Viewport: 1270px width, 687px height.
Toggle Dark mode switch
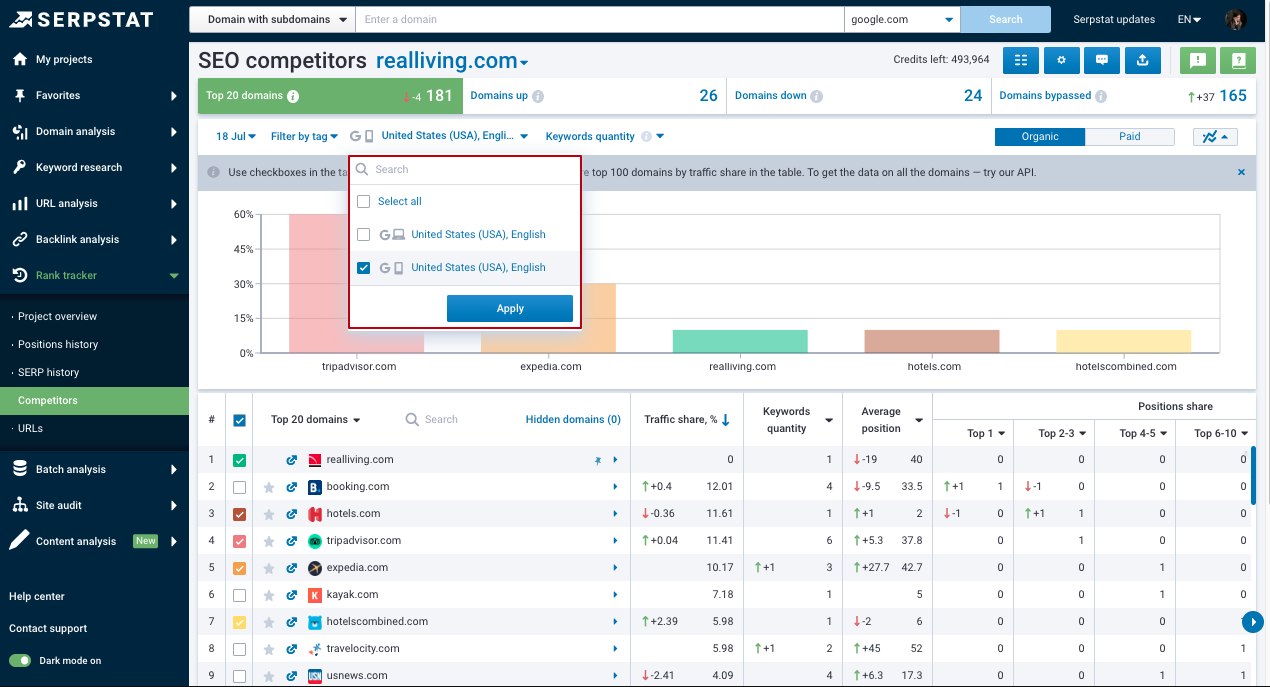tap(20, 661)
